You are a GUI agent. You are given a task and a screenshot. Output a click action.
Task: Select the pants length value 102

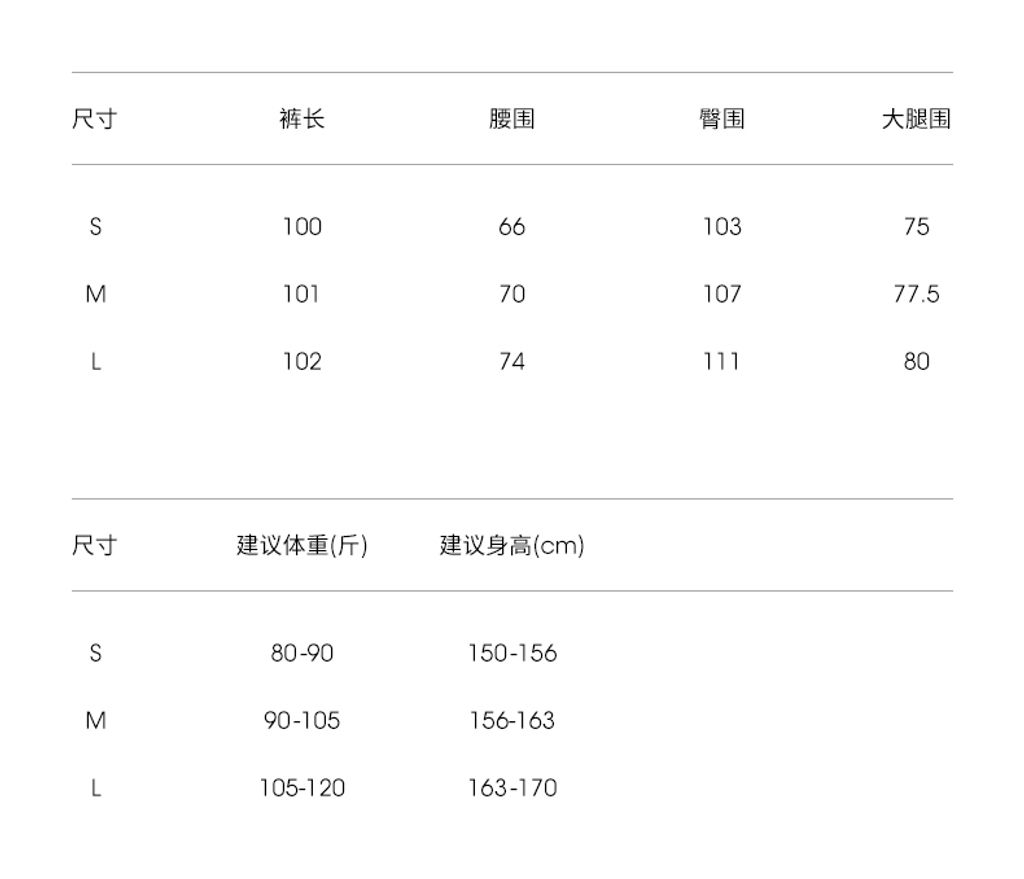tap(302, 362)
